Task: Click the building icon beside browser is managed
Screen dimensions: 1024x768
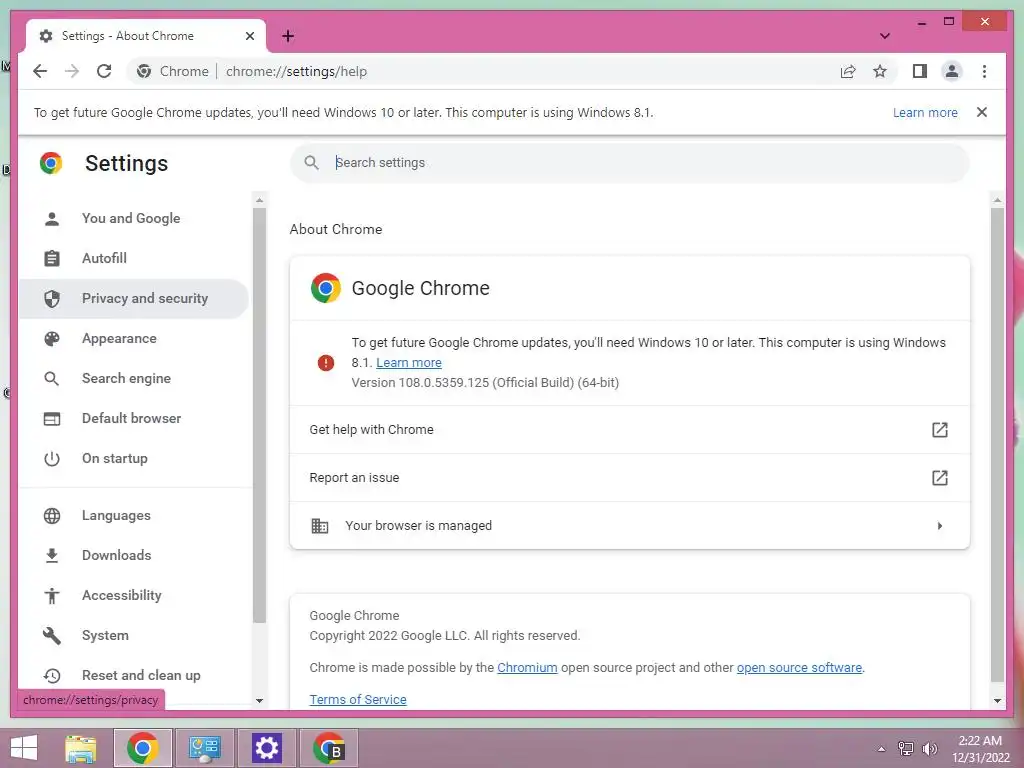Action: click(319, 526)
